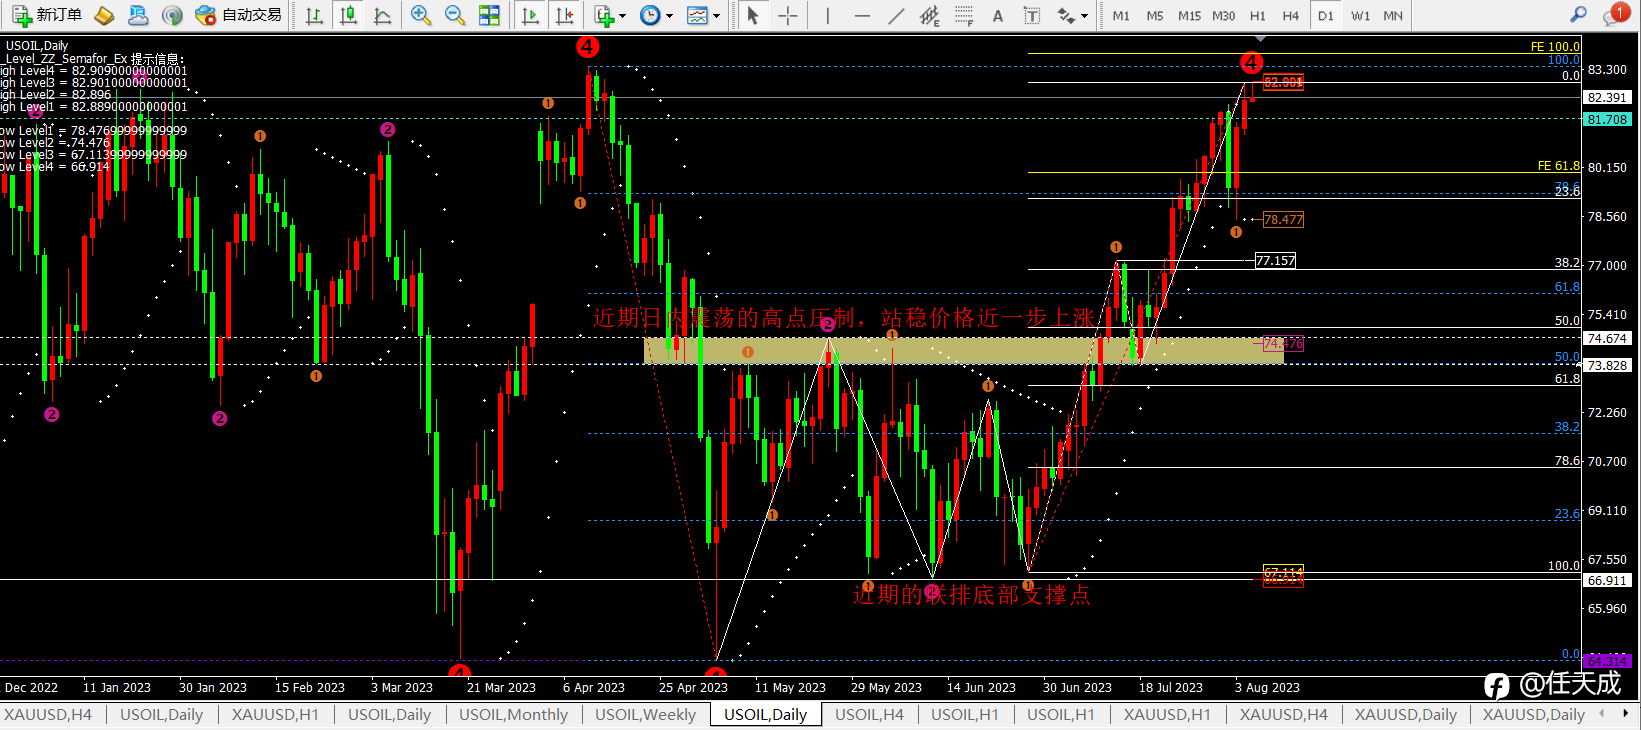Select the Fibonacci retracement tool
Viewport: 1641px width, 730px height.
click(x=964, y=15)
